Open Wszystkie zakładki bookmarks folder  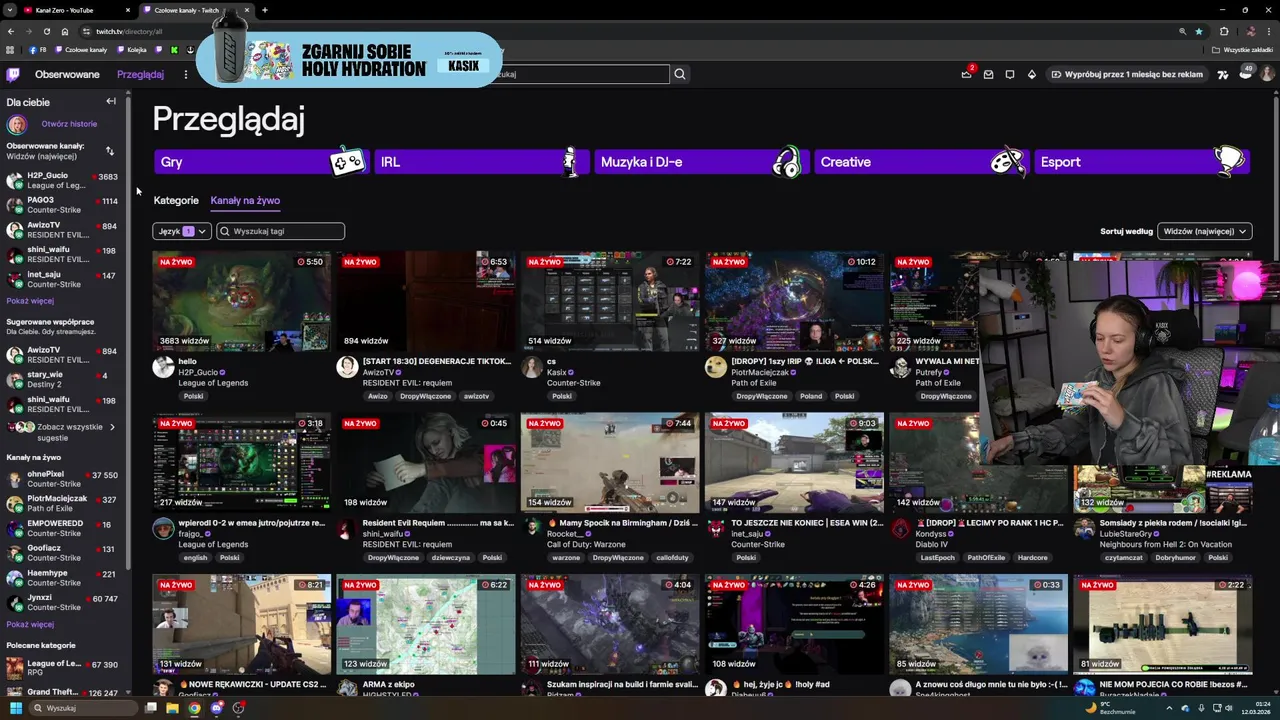click(1242, 50)
